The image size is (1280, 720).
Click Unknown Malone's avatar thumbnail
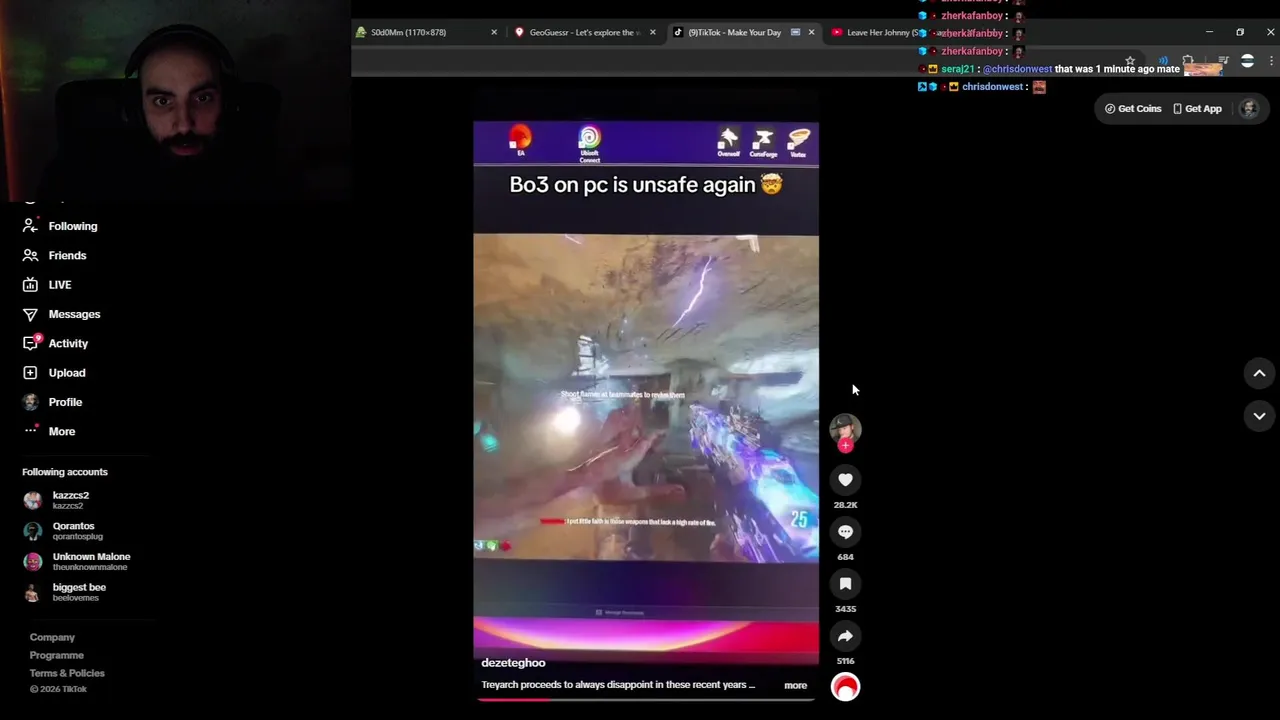(x=33, y=562)
